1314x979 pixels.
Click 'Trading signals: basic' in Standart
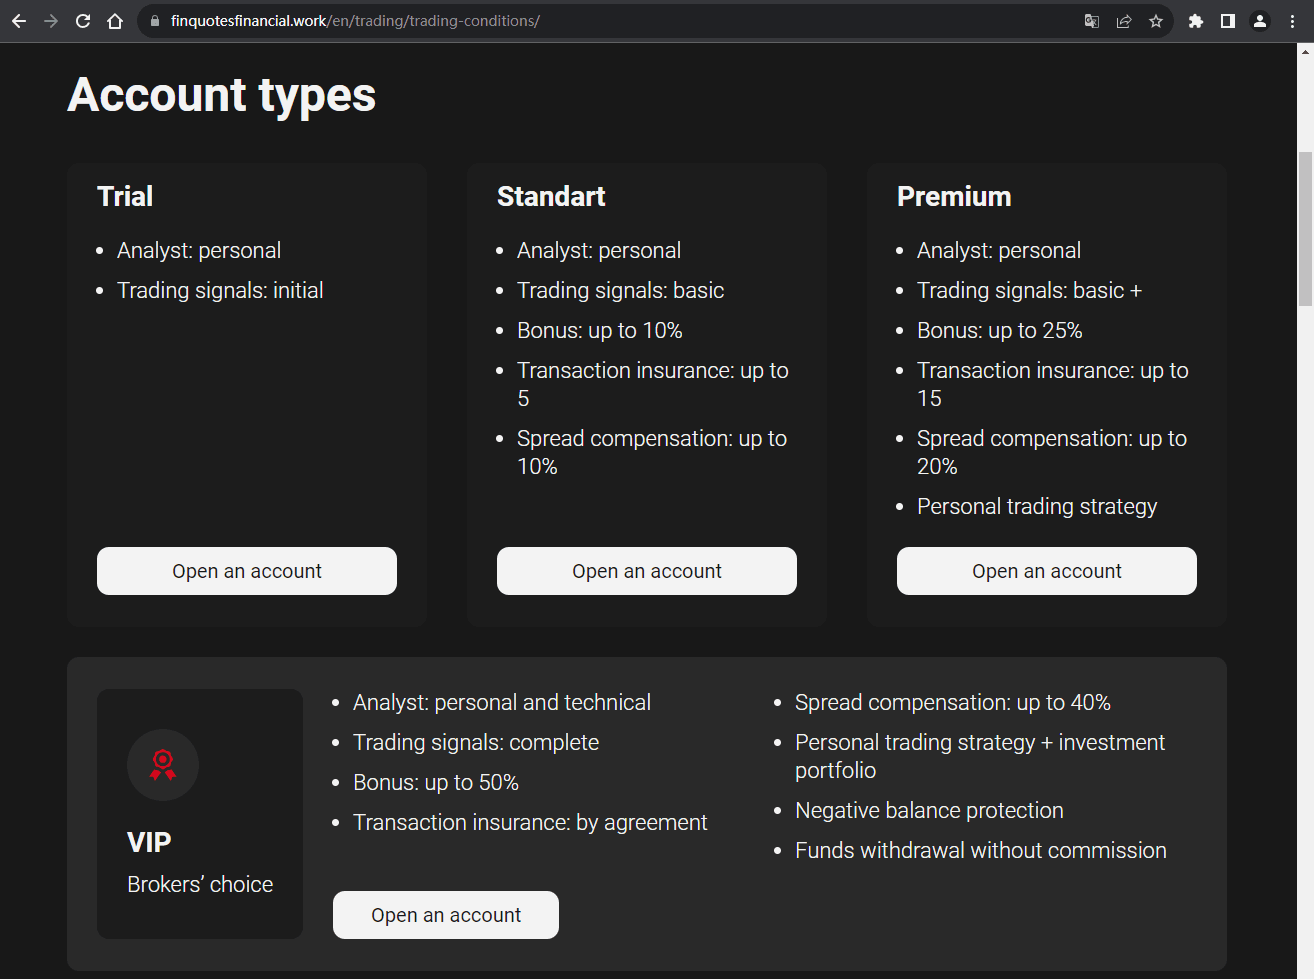point(620,290)
